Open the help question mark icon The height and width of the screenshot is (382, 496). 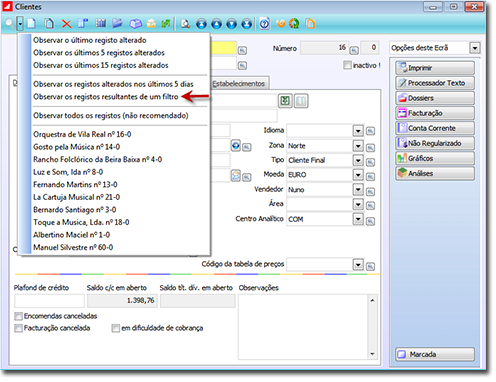coord(264,23)
